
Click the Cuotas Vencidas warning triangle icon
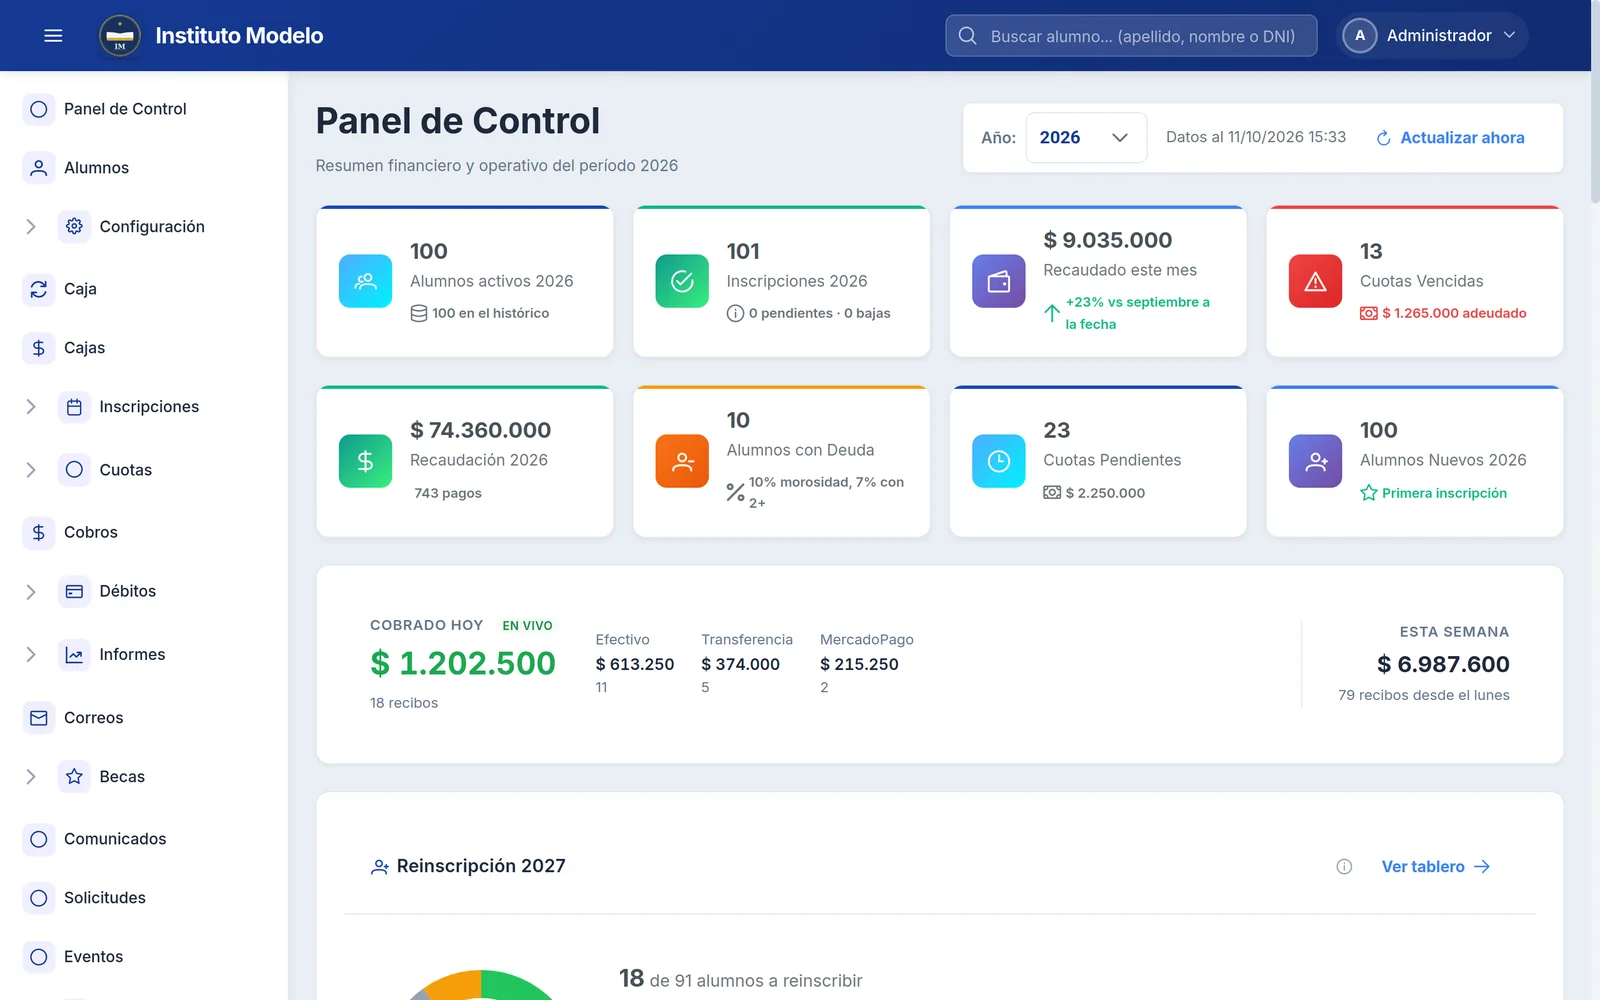1315,281
